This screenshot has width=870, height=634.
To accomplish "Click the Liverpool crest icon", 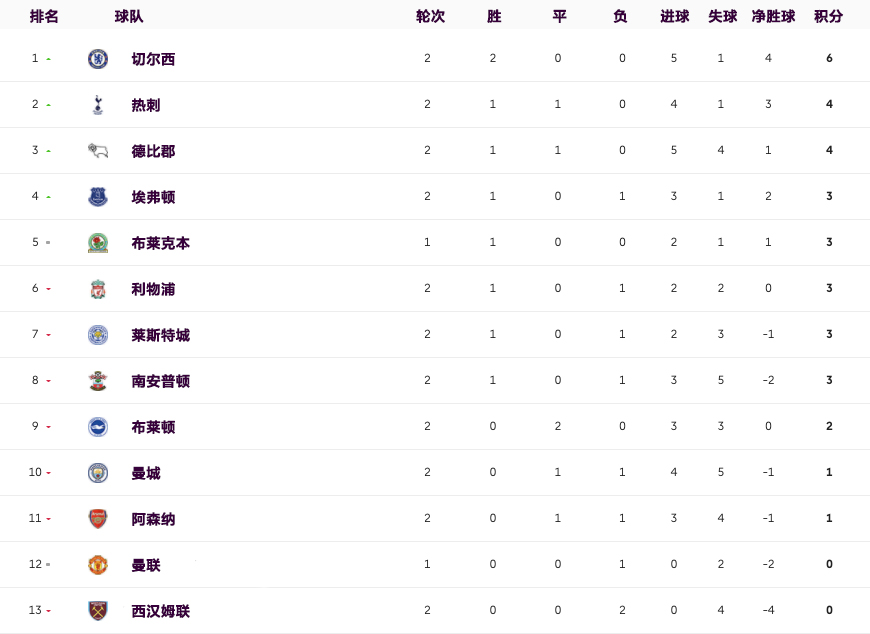I will point(98,289).
